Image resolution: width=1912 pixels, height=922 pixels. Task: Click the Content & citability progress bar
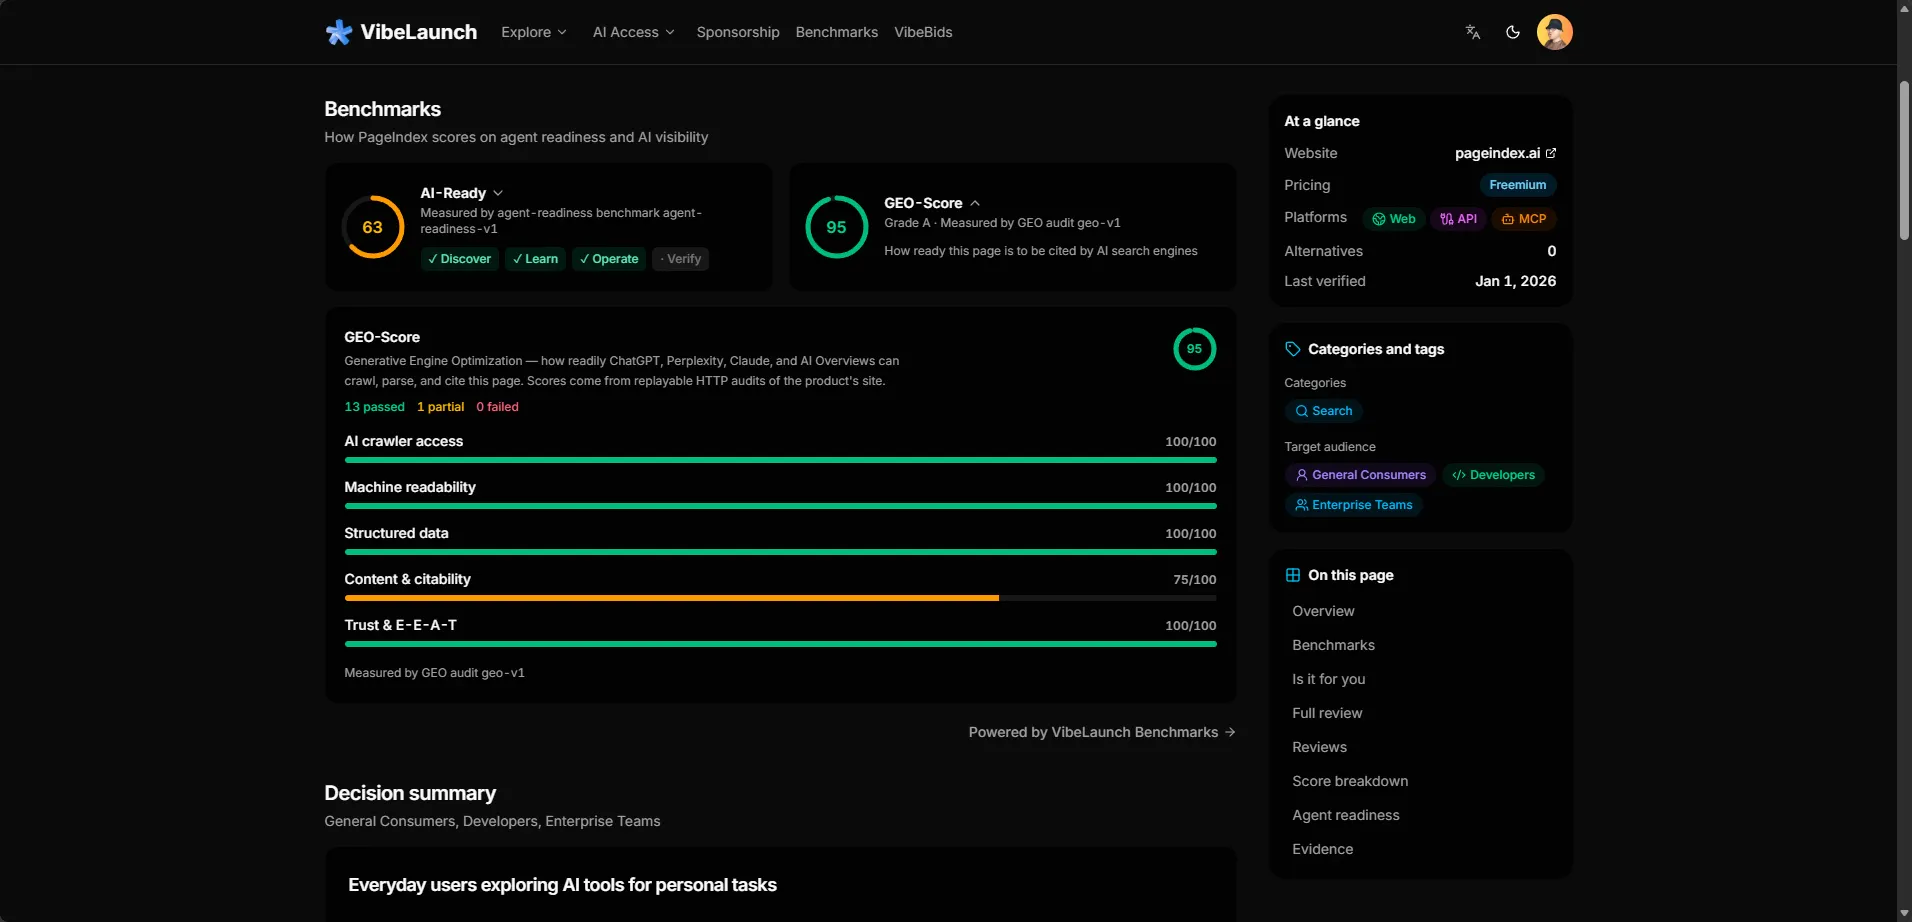click(780, 598)
